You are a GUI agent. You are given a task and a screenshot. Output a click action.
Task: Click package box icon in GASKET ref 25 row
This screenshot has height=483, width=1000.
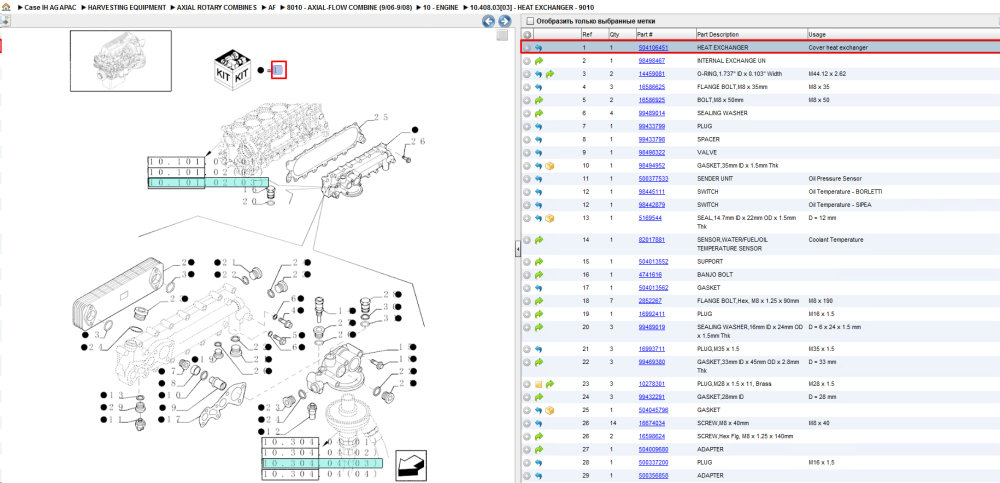[550, 410]
